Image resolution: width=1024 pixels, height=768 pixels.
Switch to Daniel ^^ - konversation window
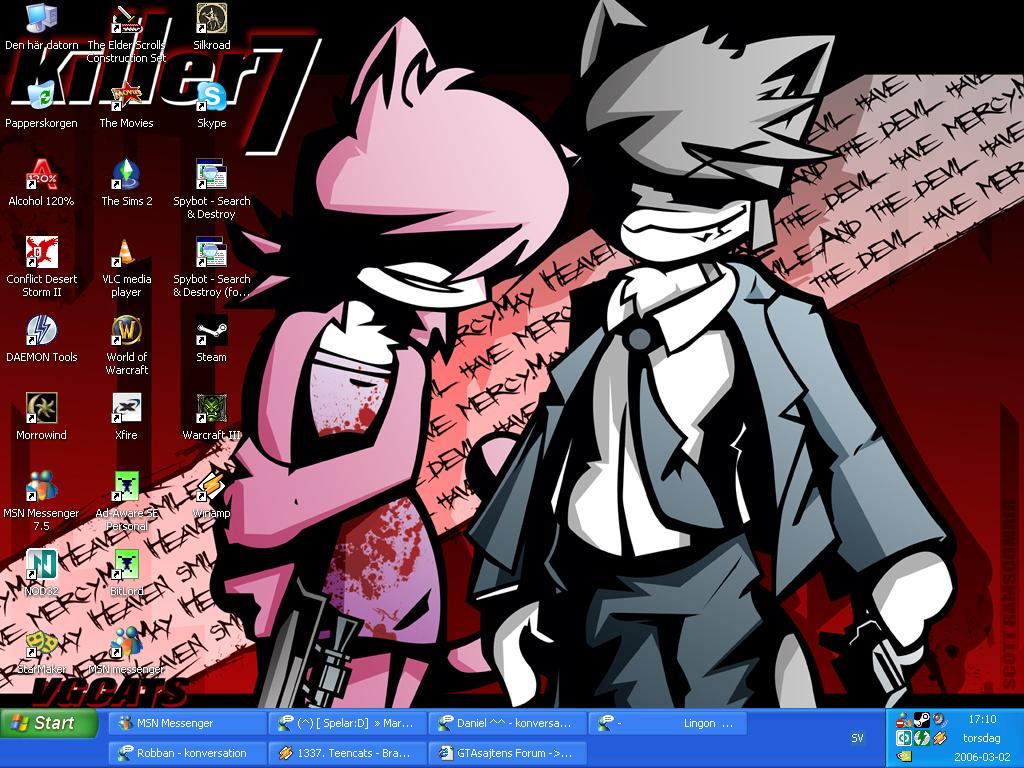pyautogui.click(x=507, y=723)
